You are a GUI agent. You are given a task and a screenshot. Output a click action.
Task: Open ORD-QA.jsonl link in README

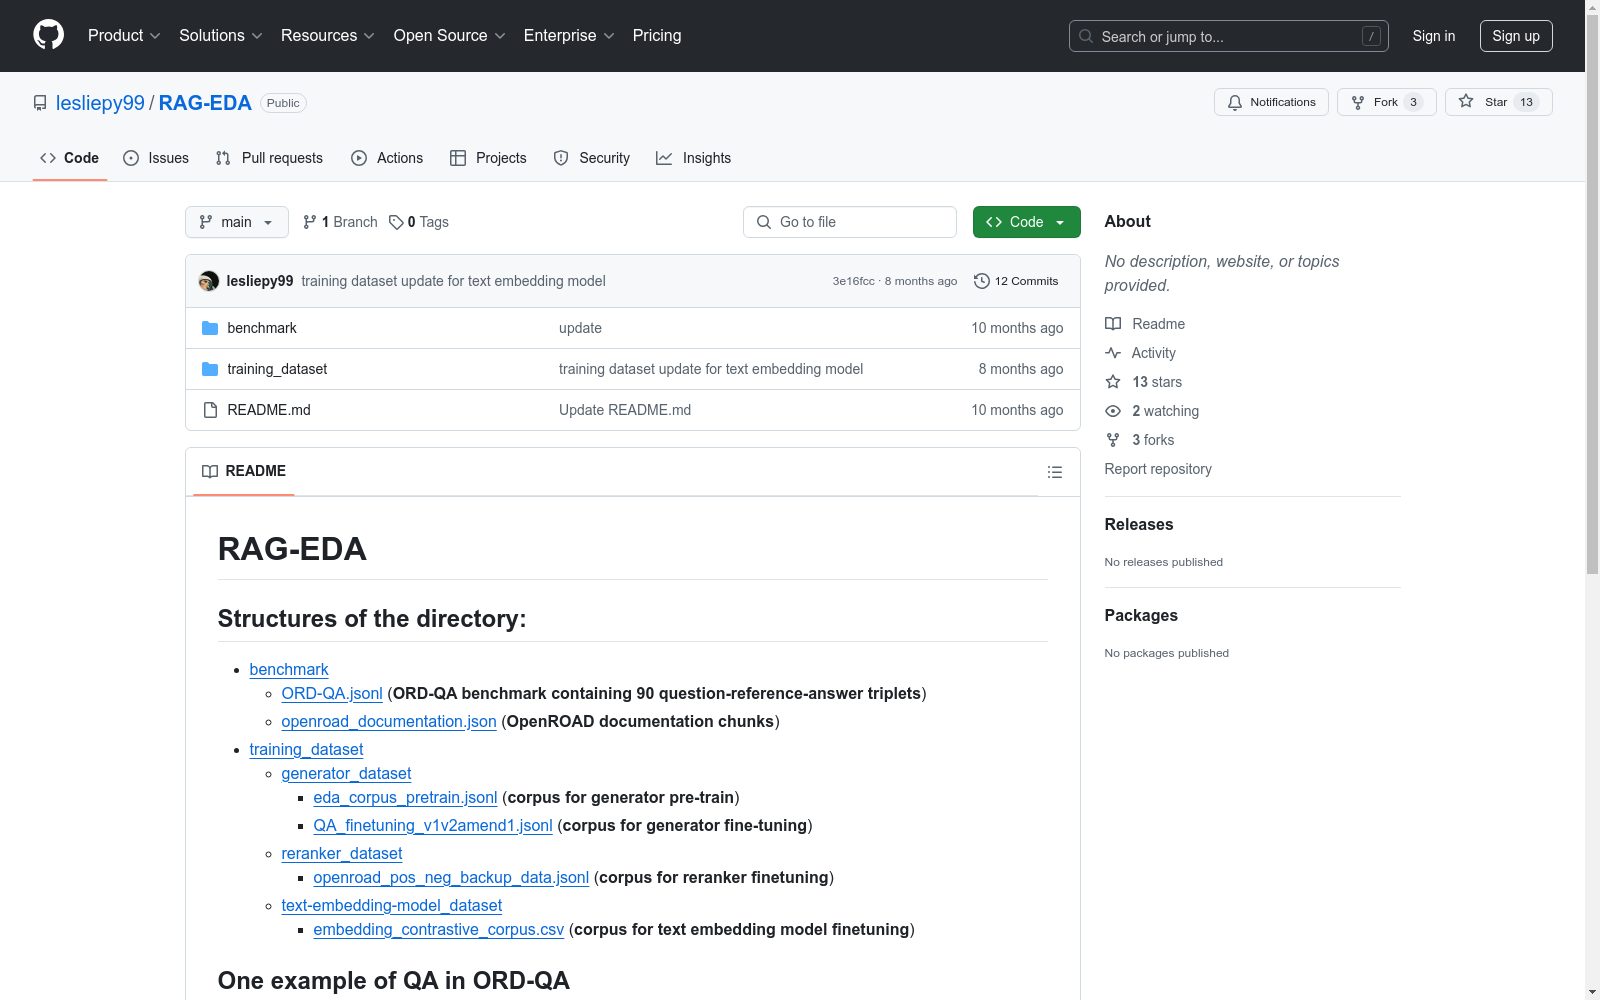[332, 693]
